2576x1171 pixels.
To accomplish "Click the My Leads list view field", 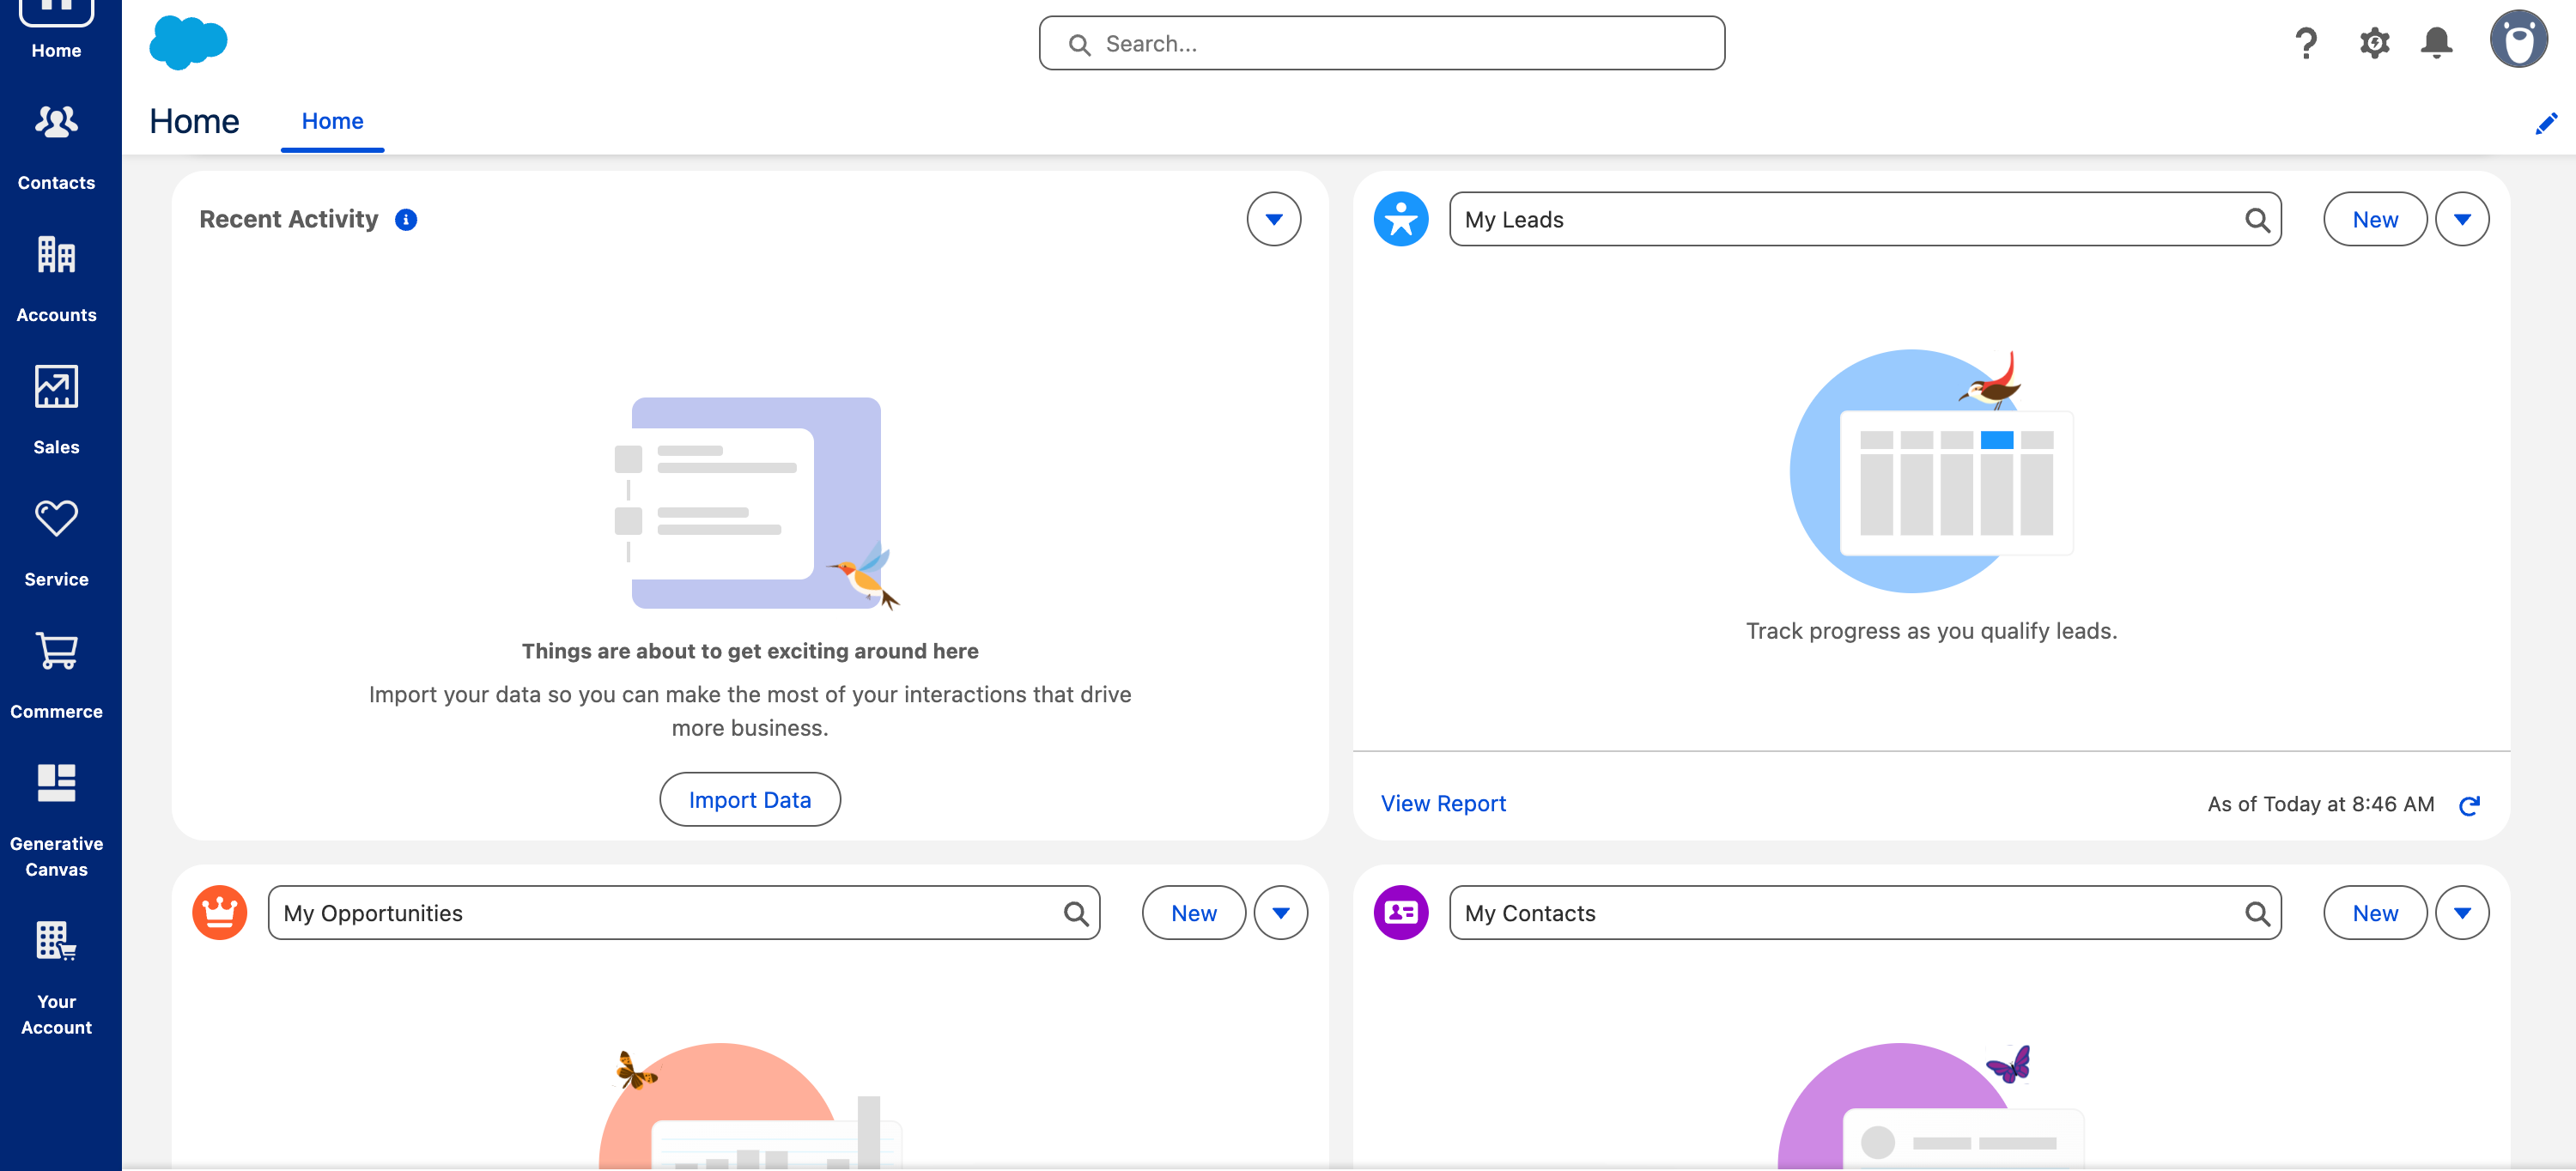I will coord(1864,219).
